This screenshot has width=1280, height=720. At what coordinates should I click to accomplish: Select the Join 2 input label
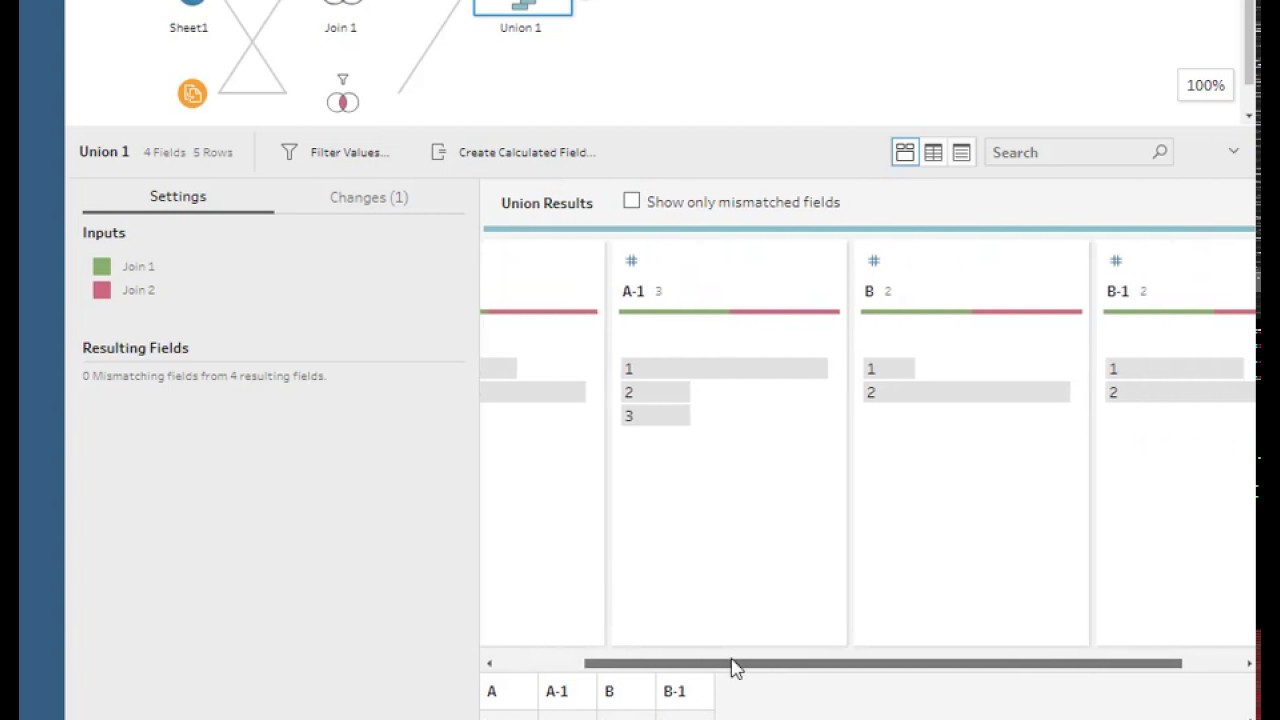[138, 290]
